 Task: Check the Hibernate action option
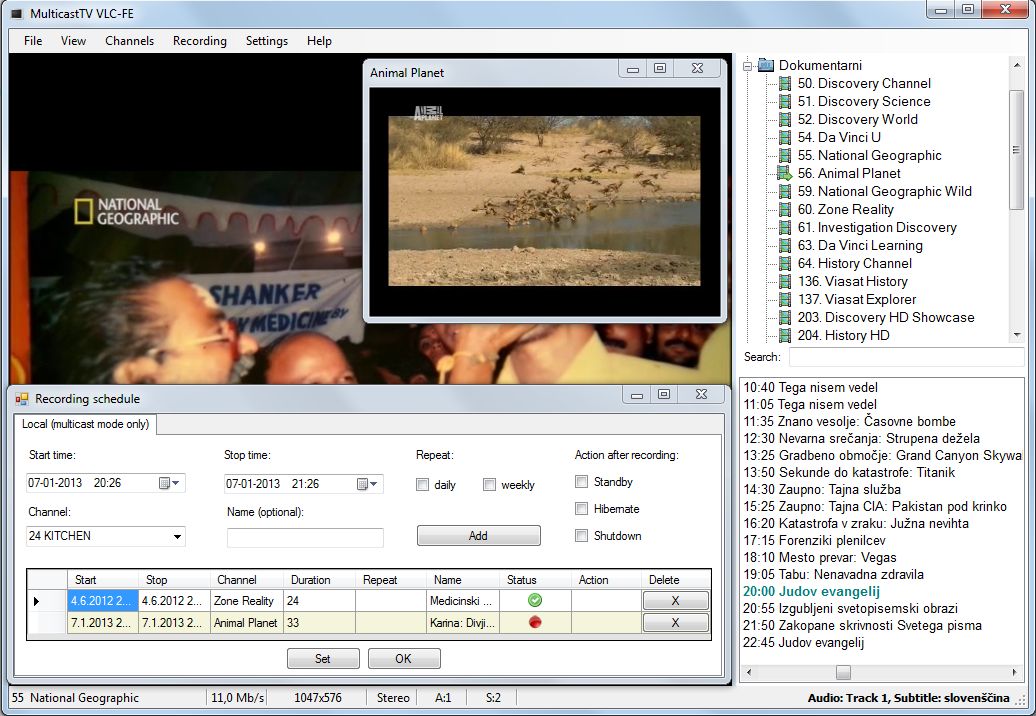click(581, 509)
